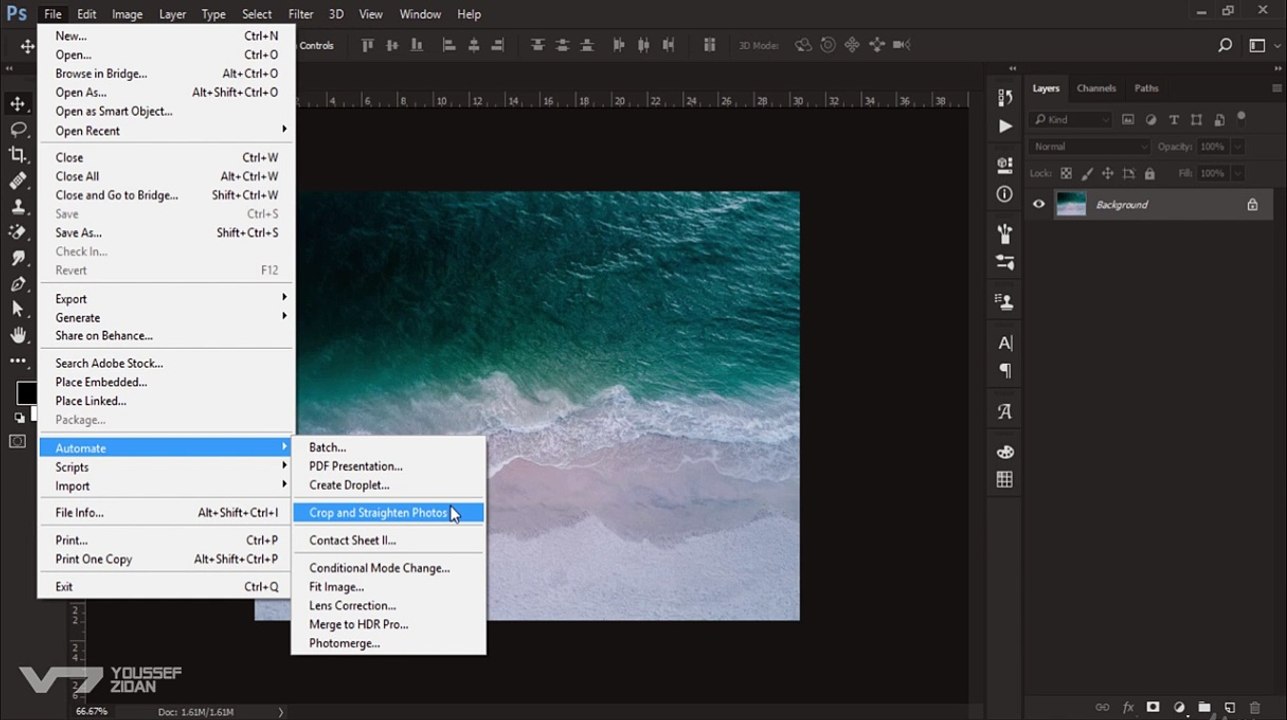Expand the Export submenu
Screen dimensions: 1287x720
click(x=167, y=299)
